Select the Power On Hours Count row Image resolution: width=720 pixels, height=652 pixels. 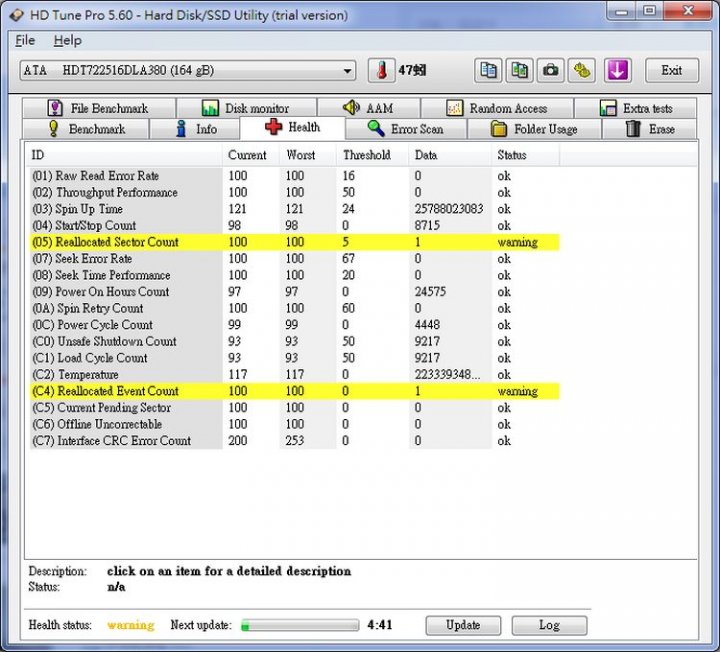coord(295,292)
